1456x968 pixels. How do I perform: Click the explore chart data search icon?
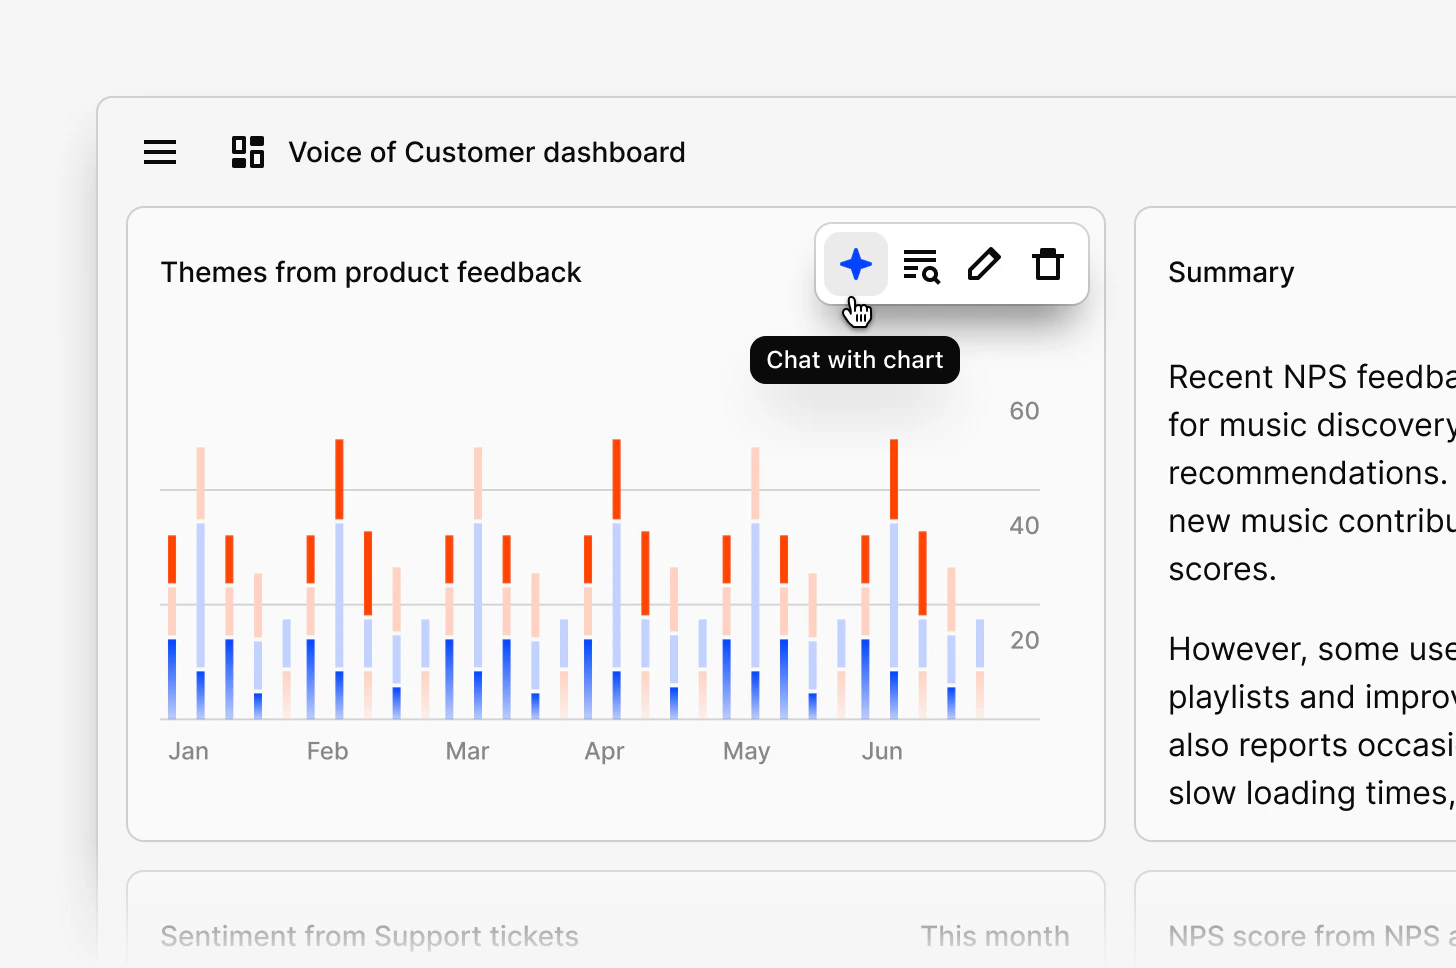tap(921, 264)
